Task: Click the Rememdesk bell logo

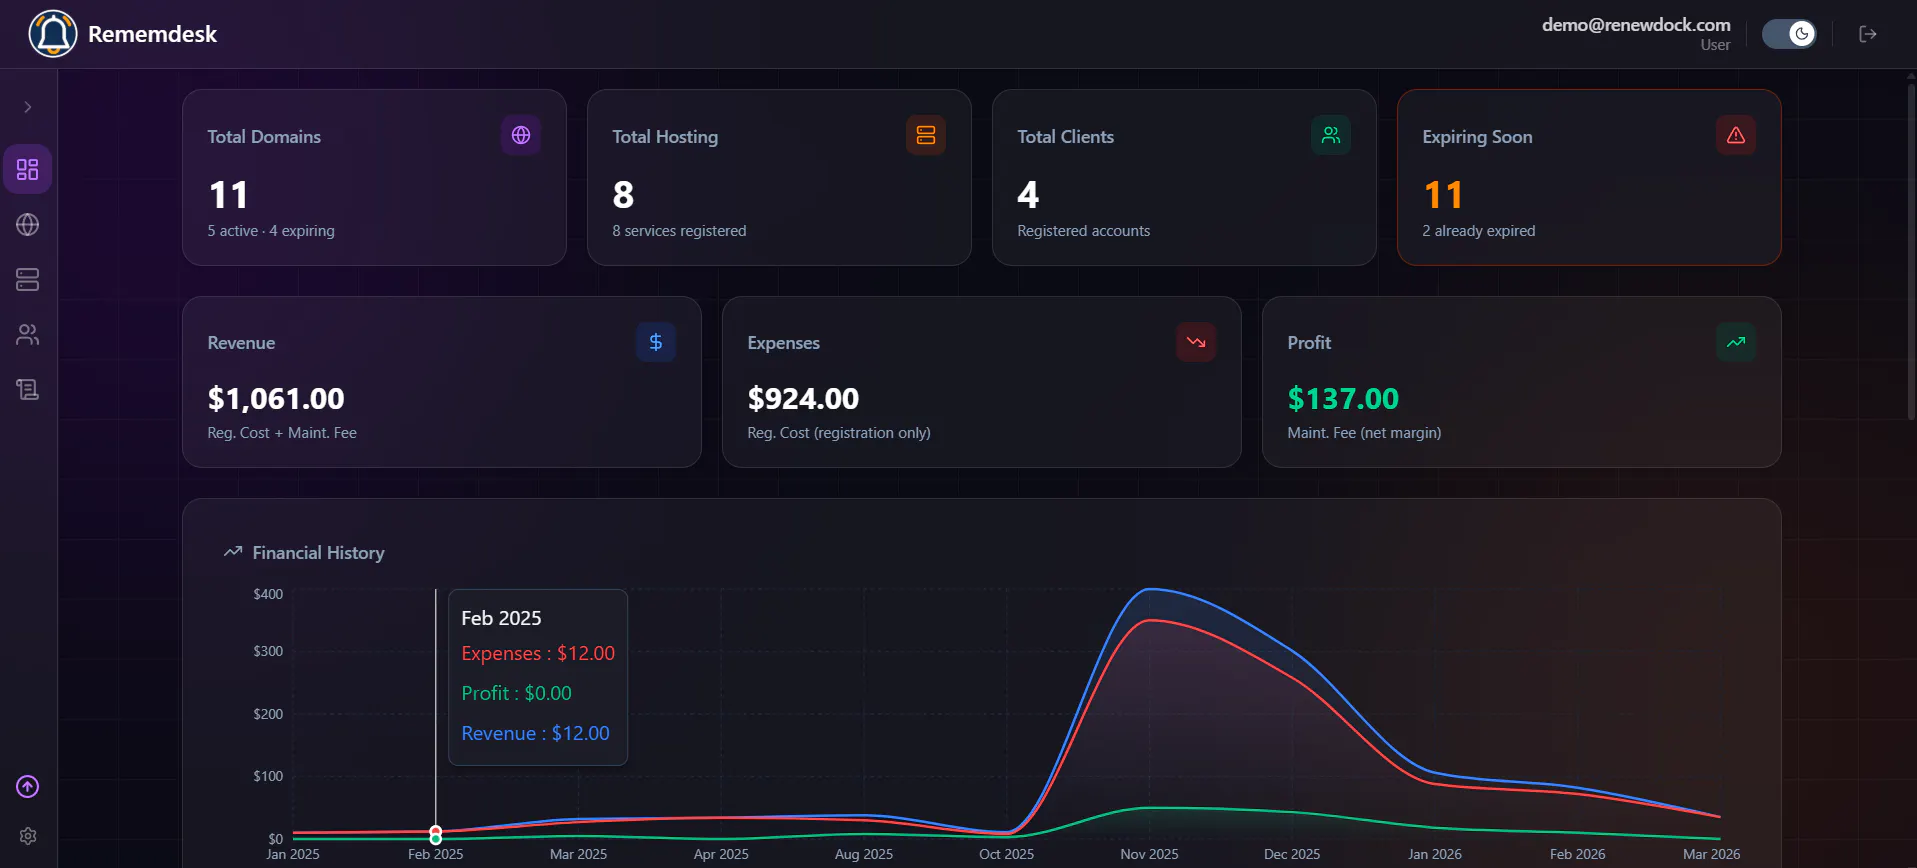Action: tap(53, 34)
